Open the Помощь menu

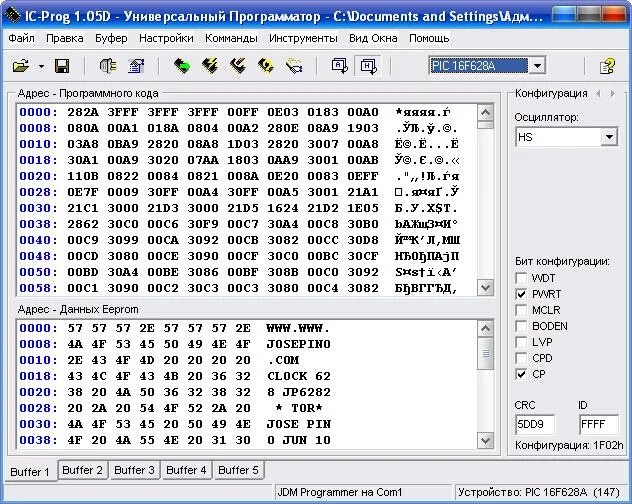pos(429,38)
